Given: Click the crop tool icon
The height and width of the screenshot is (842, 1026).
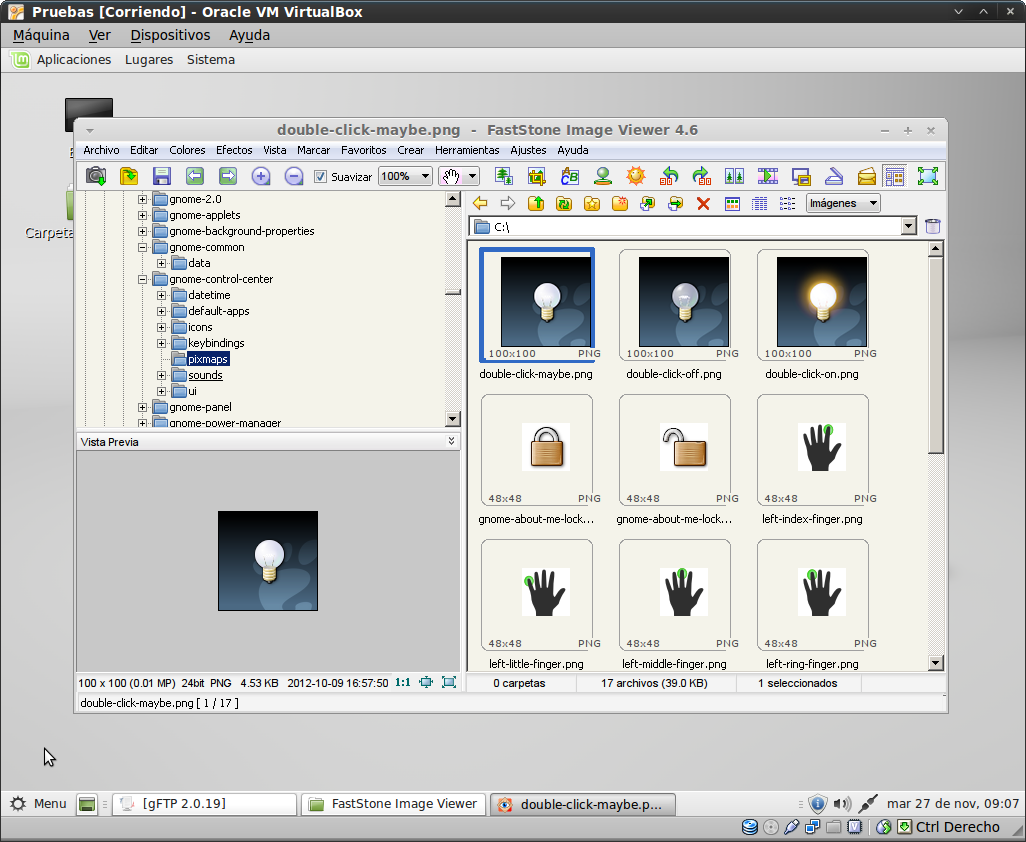Looking at the screenshot, I should click(x=537, y=176).
